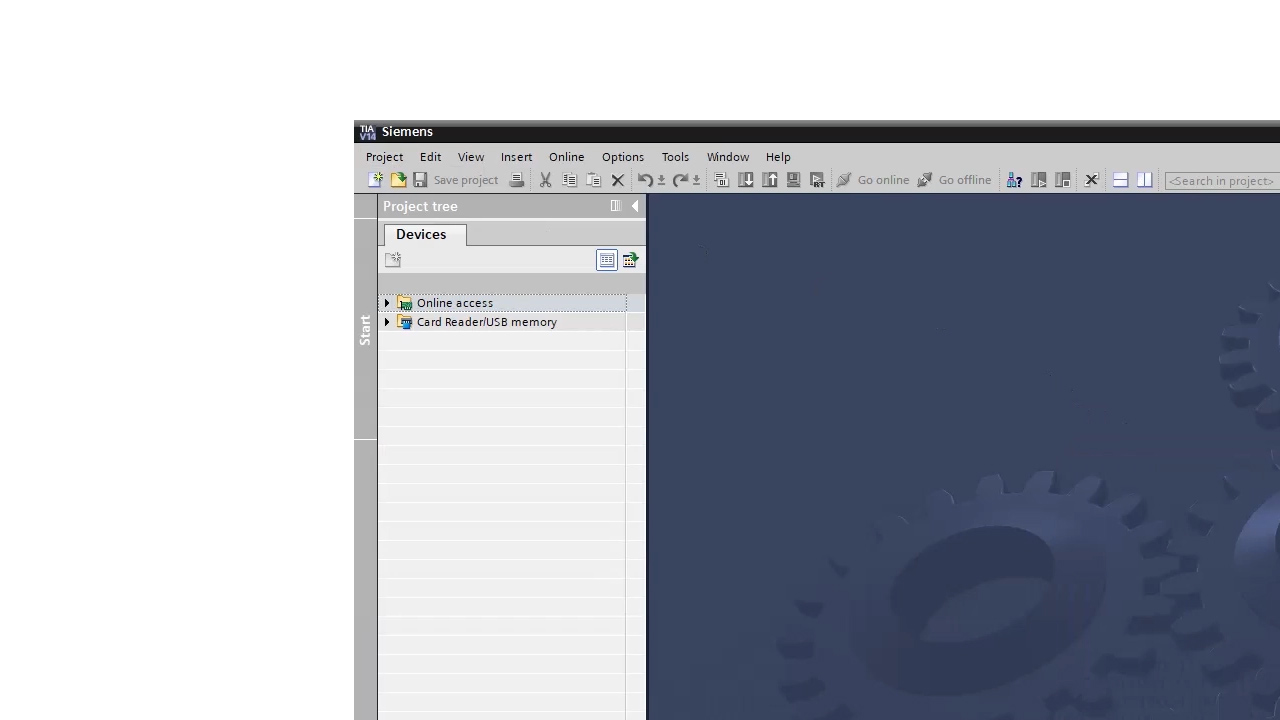Select the Download to device icon
Image resolution: width=1280 pixels, height=720 pixels.
point(745,179)
